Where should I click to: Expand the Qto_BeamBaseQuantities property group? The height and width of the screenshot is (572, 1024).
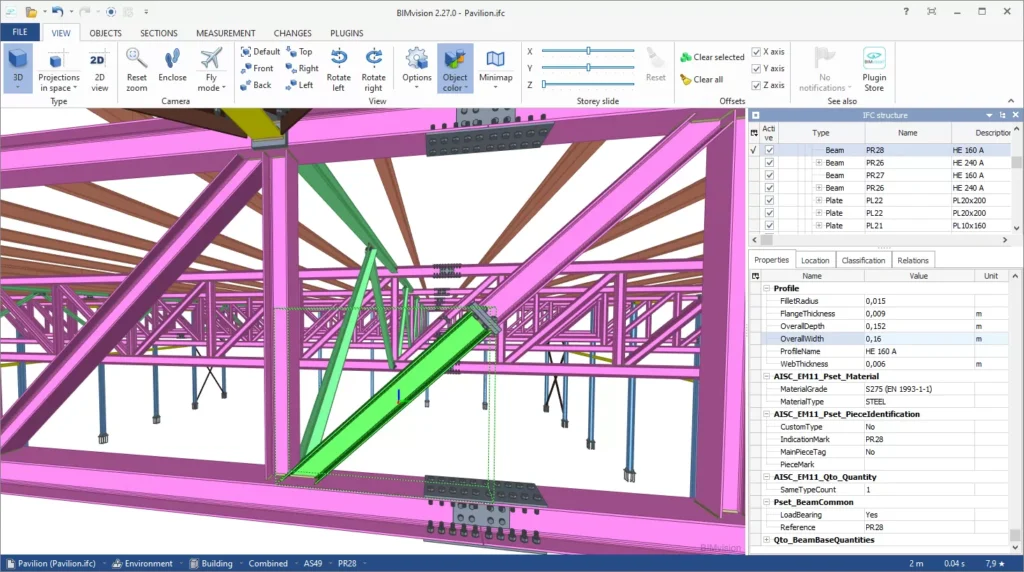point(766,540)
